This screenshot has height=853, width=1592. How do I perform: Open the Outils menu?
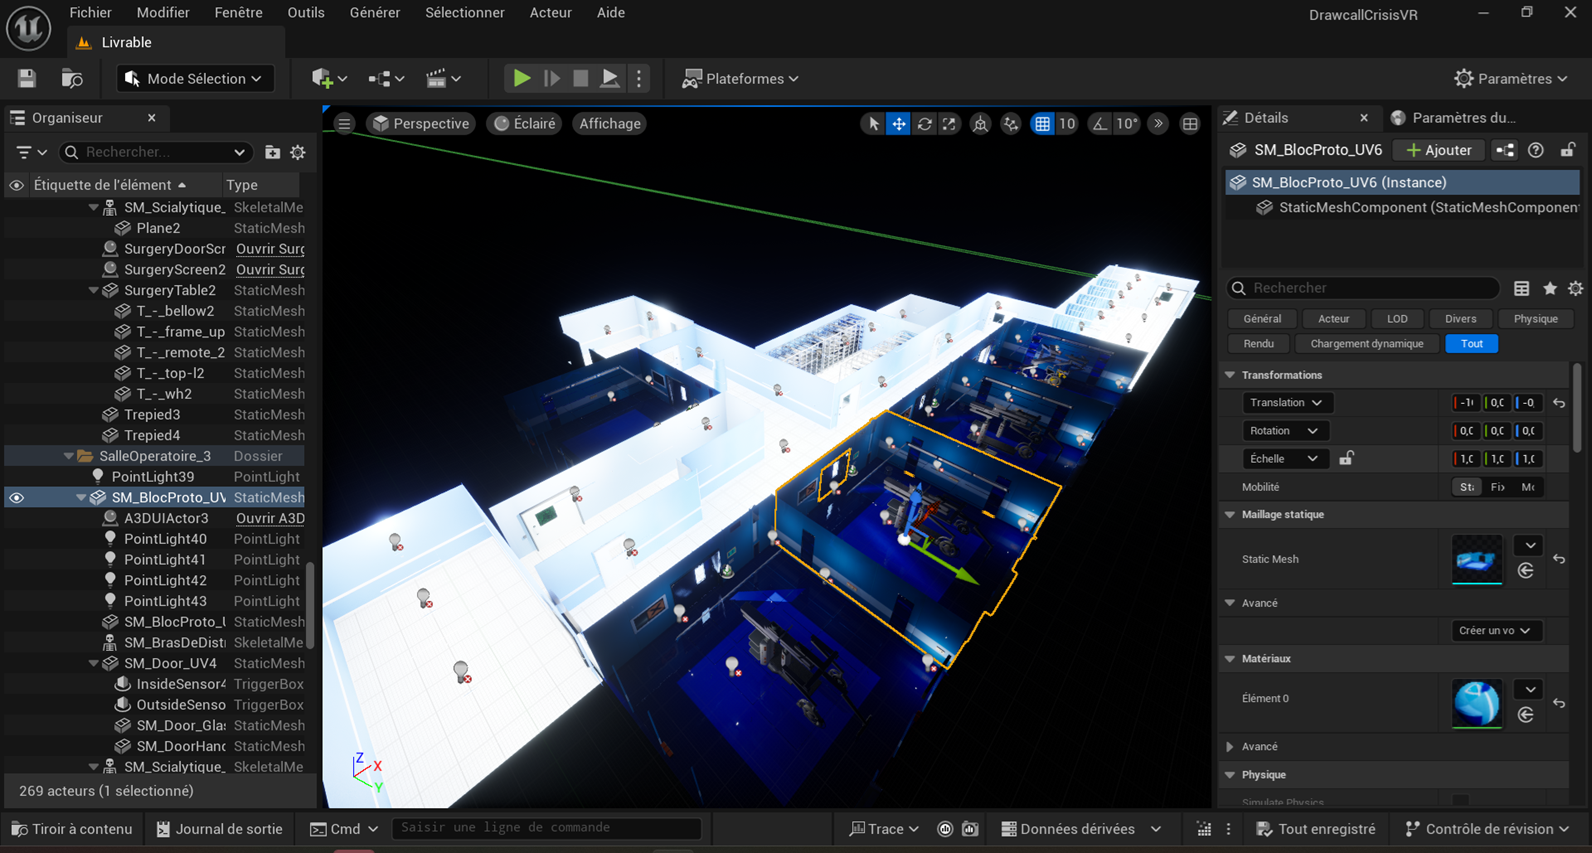click(306, 13)
